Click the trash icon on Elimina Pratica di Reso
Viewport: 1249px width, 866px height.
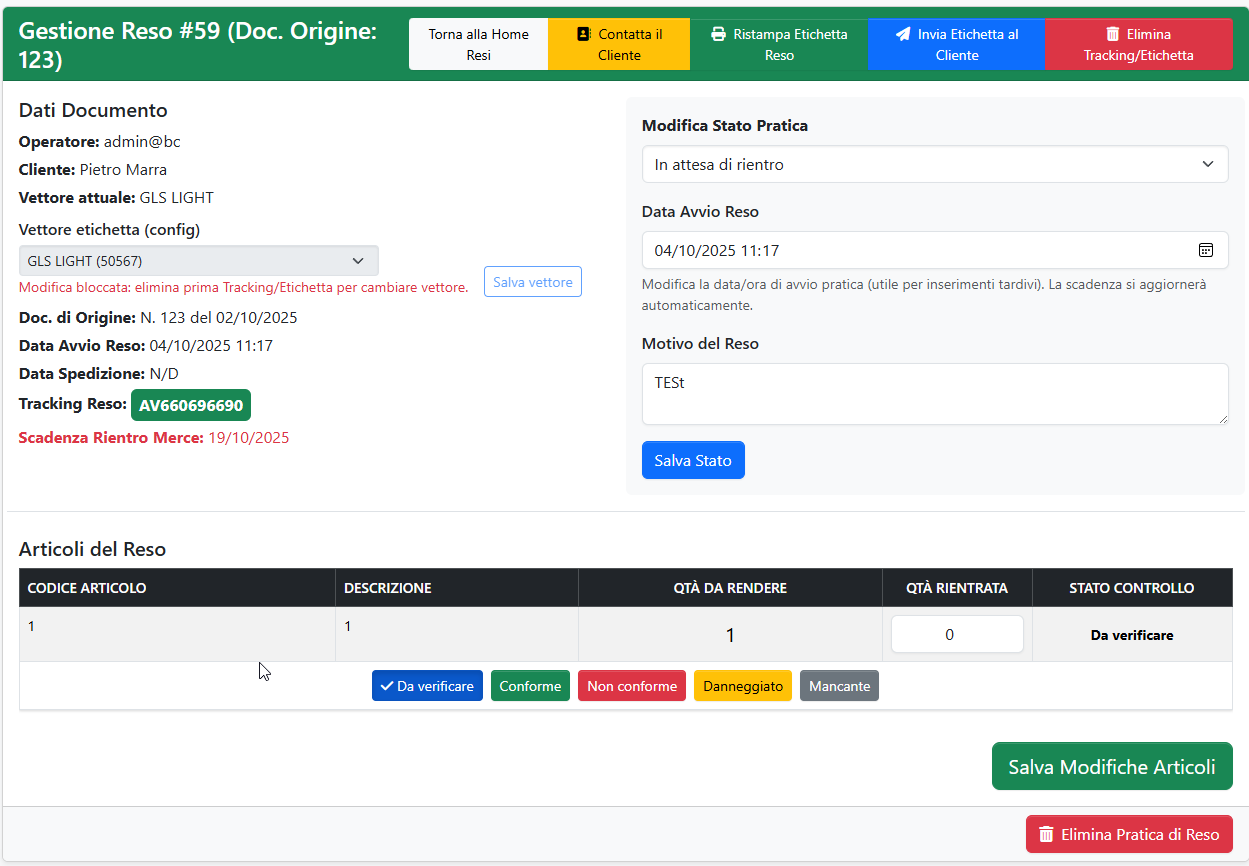pos(1046,834)
